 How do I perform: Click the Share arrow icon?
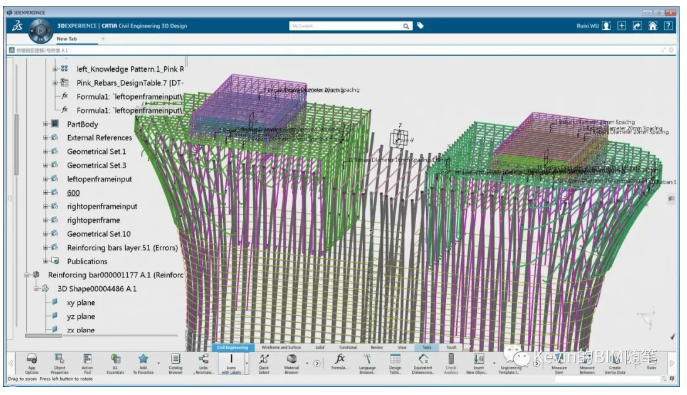637,26
